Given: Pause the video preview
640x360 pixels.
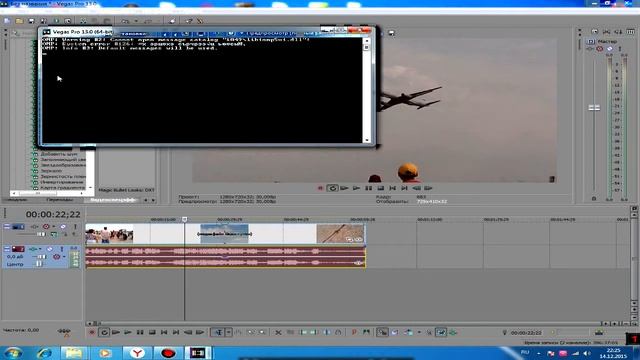Looking at the screenshot, I should tap(369, 188).
